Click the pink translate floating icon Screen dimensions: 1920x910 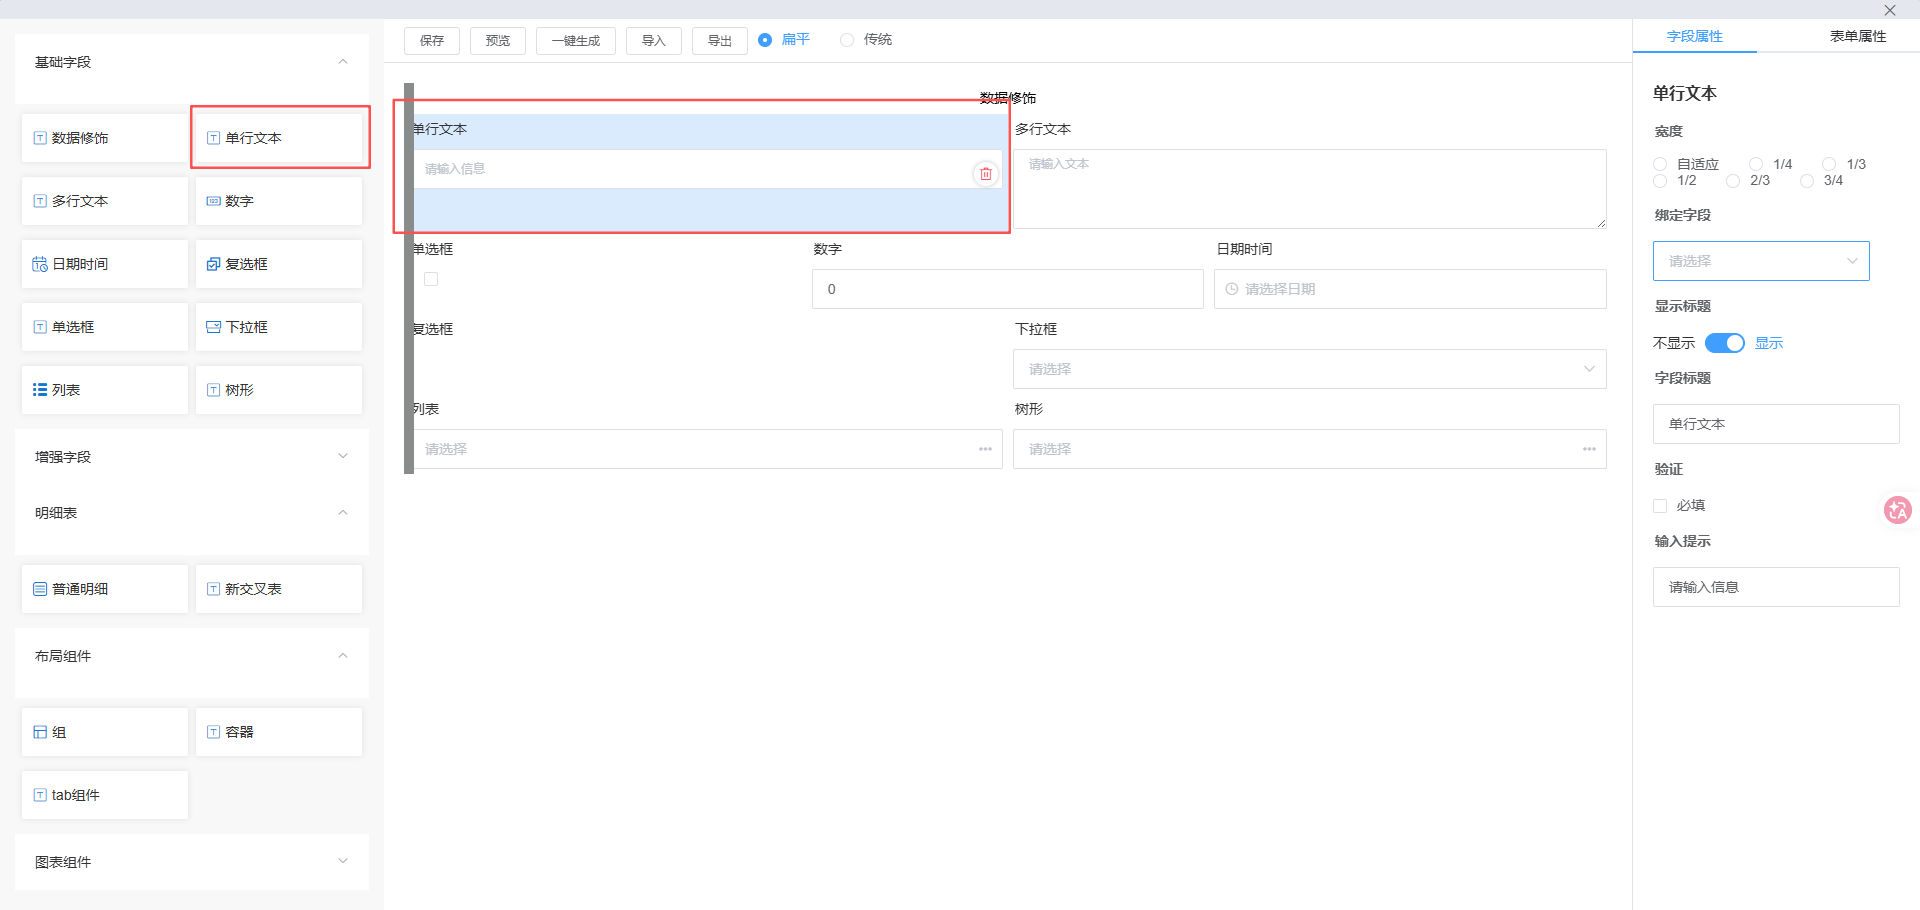(1897, 510)
